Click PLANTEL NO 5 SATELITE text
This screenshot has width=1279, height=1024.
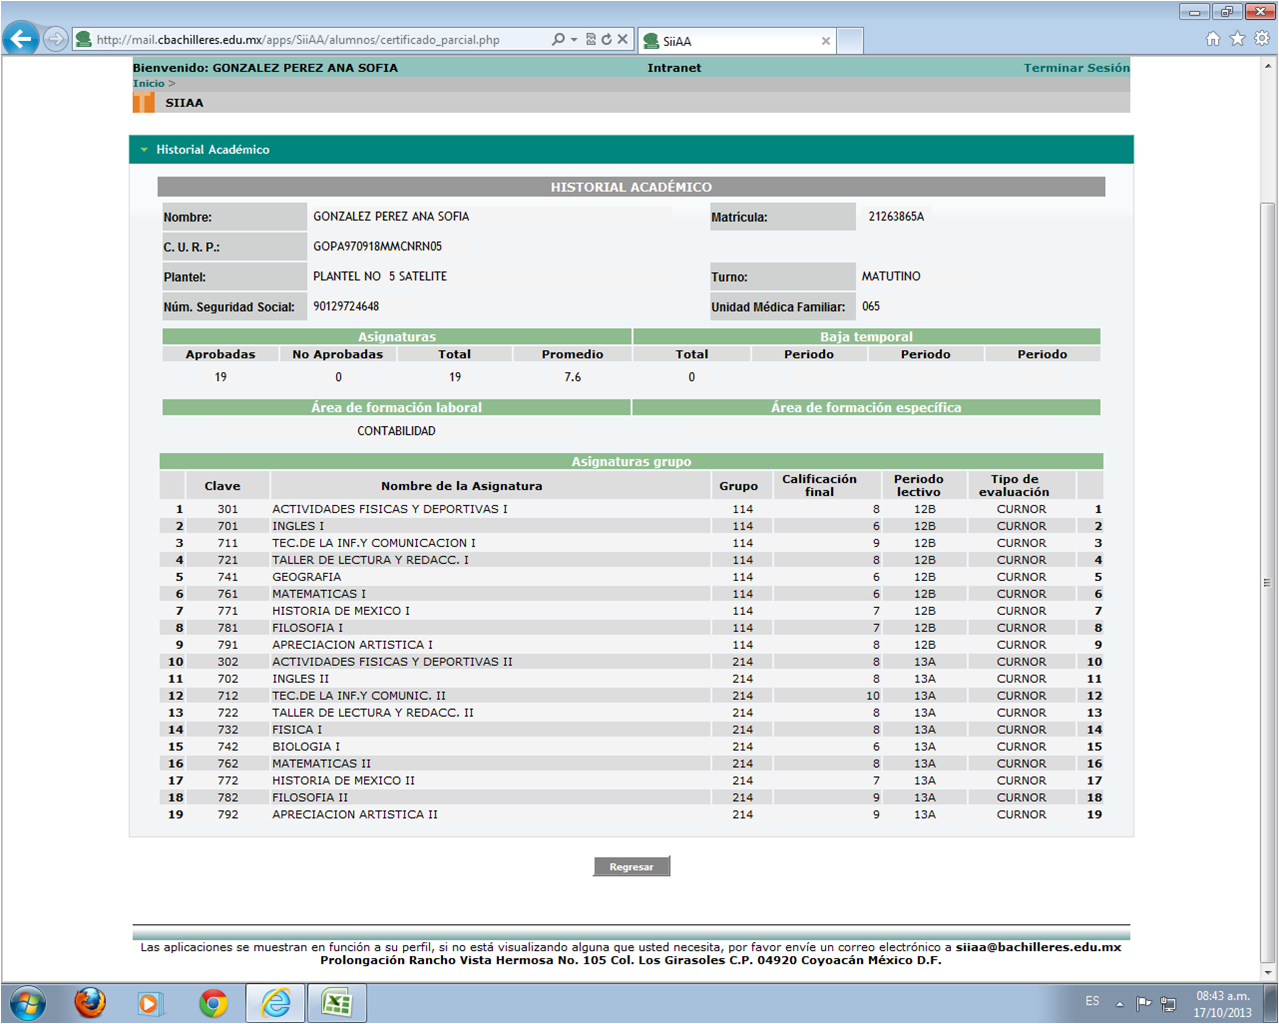click(380, 276)
